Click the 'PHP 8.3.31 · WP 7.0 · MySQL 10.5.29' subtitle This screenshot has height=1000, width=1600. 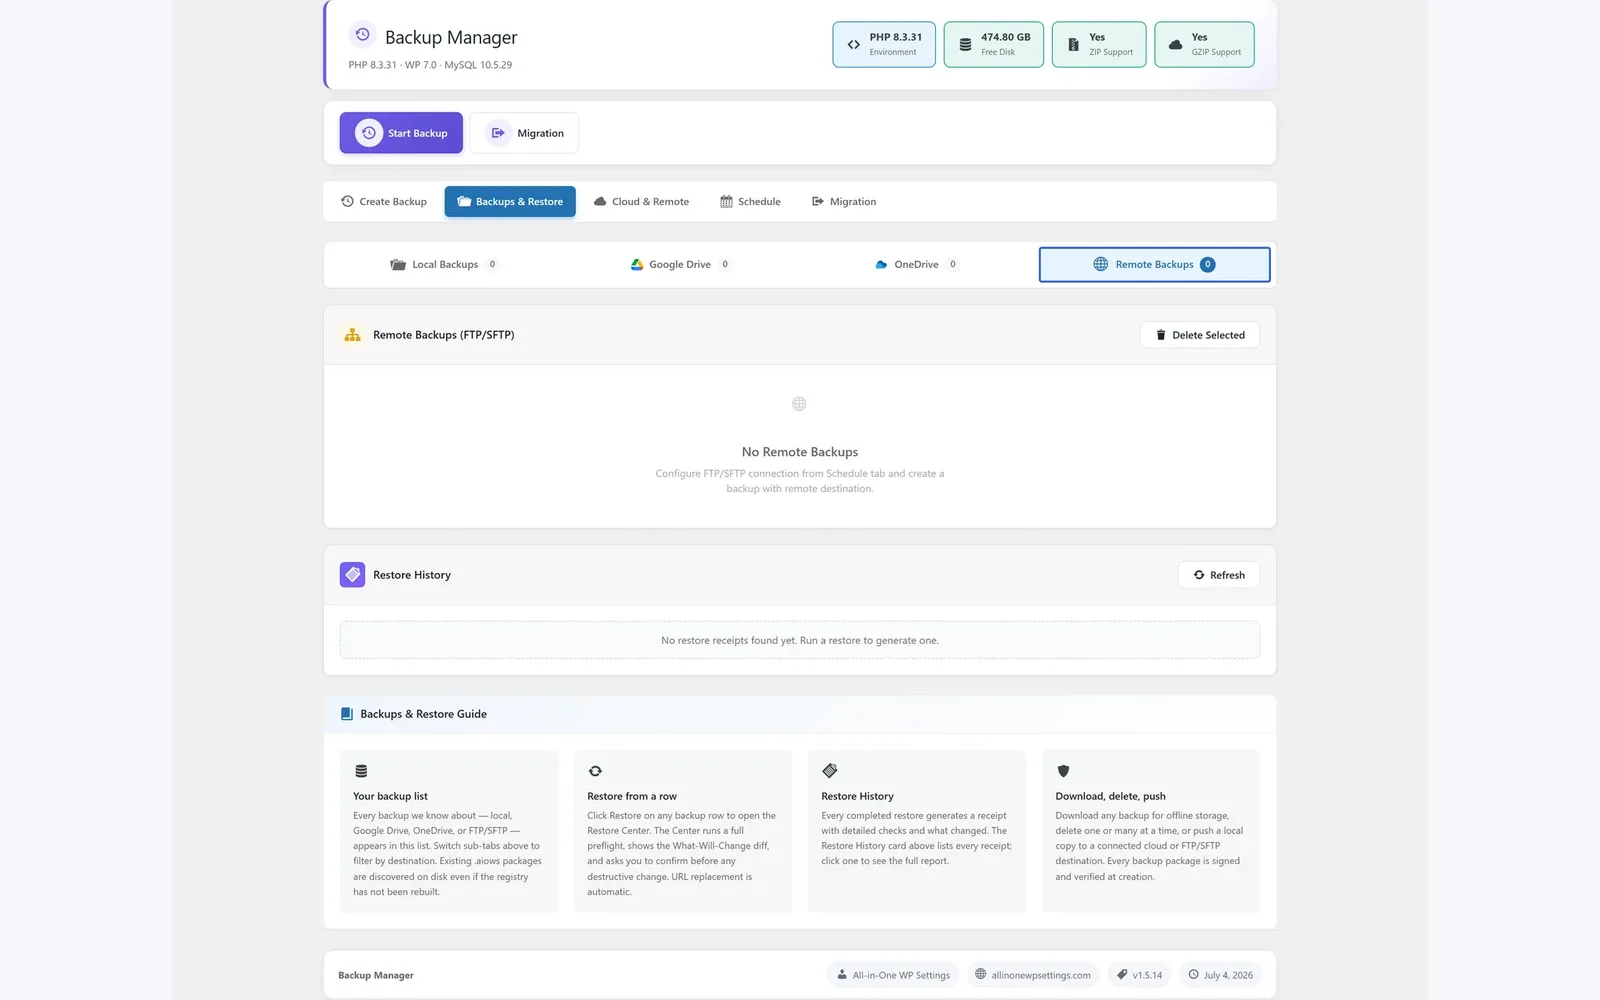tap(430, 65)
